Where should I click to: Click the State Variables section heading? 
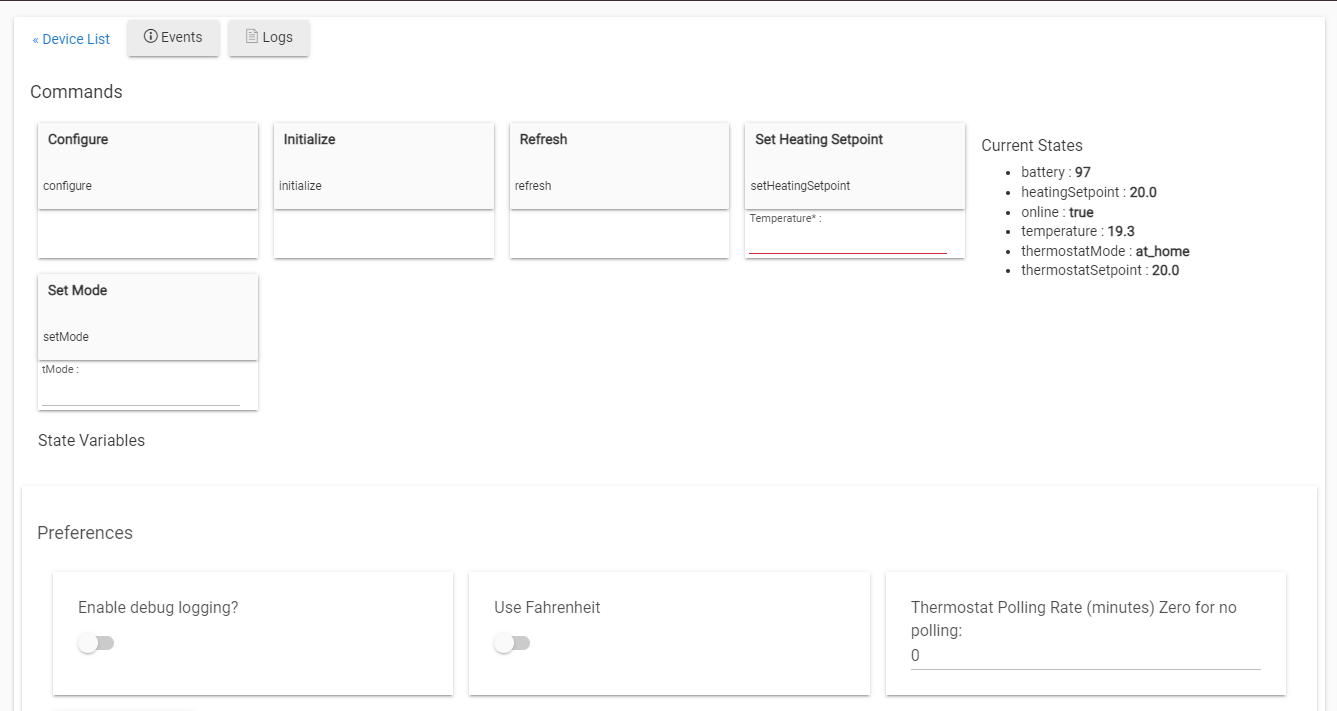(x=90, y=440)
